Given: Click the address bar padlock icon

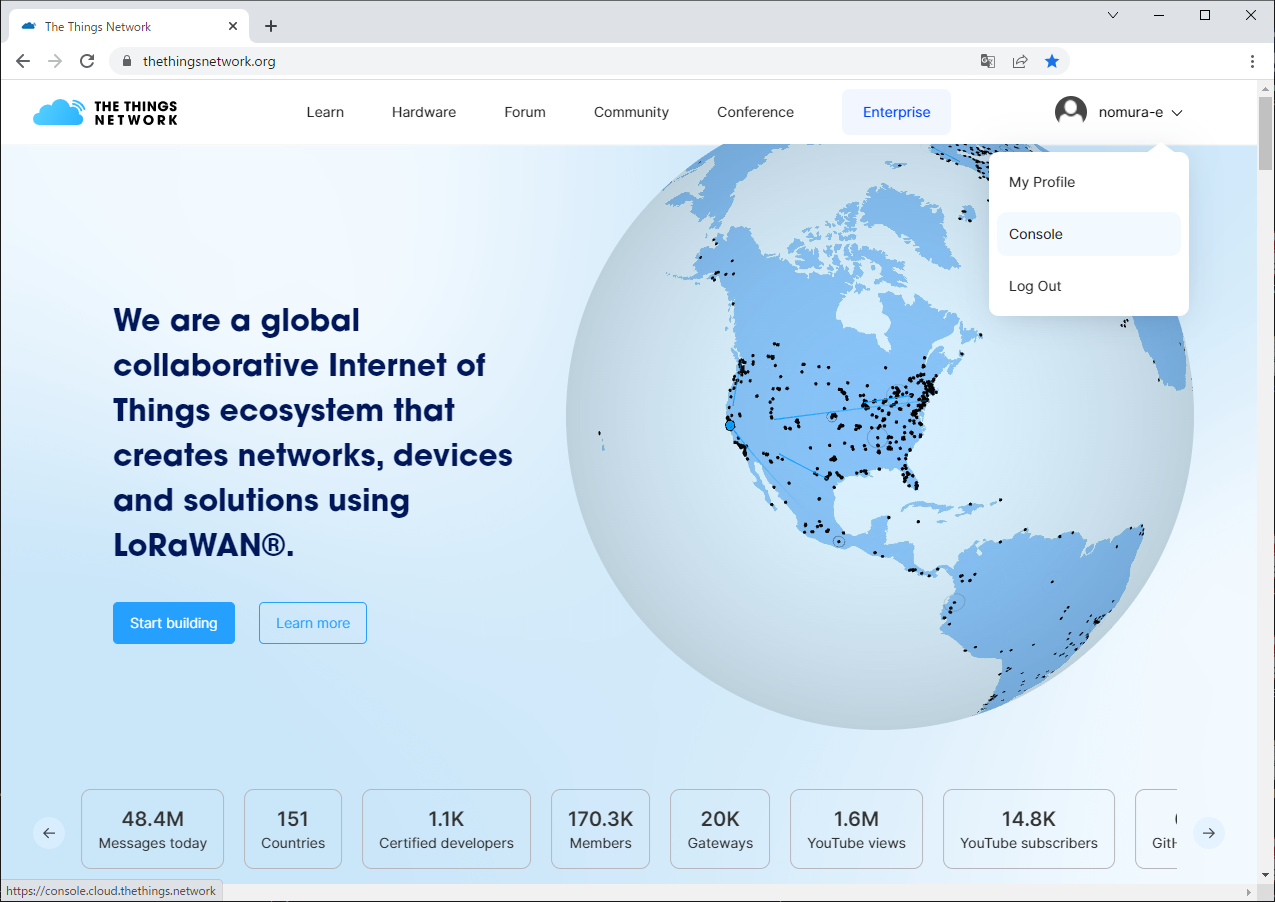Looking at the screenshot, I should coord(126,61).
